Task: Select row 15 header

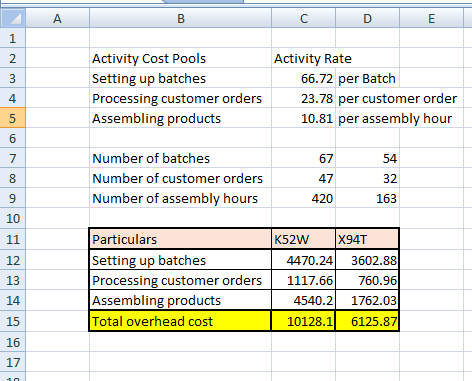Action: point(13,321)
